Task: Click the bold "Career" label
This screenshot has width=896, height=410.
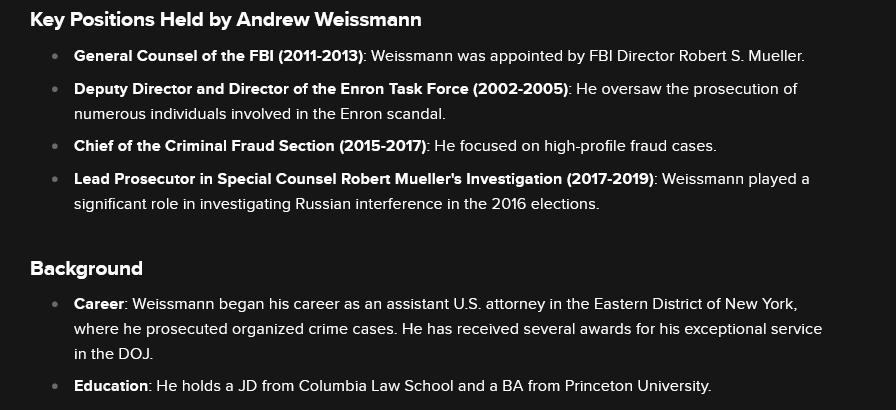Action: click(x=99, y=303)
